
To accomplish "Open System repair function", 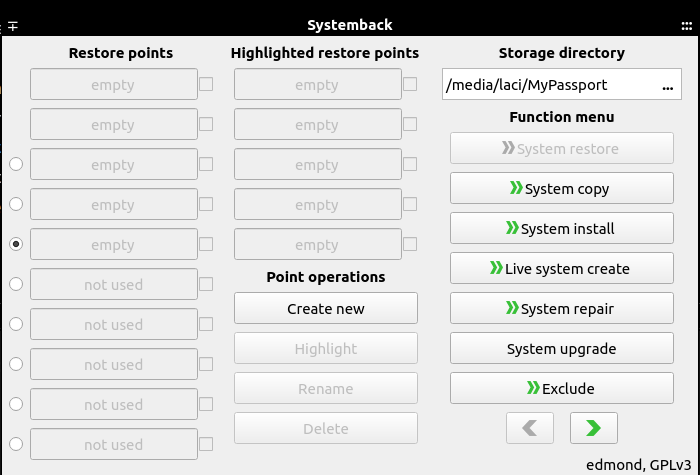I will click(x=562, y=308).
